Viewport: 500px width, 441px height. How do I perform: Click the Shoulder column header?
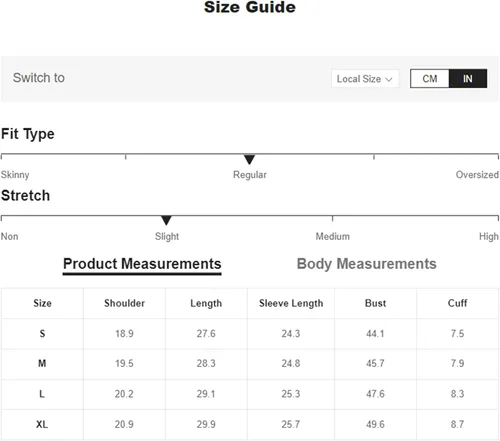click(x=124, y=303)
